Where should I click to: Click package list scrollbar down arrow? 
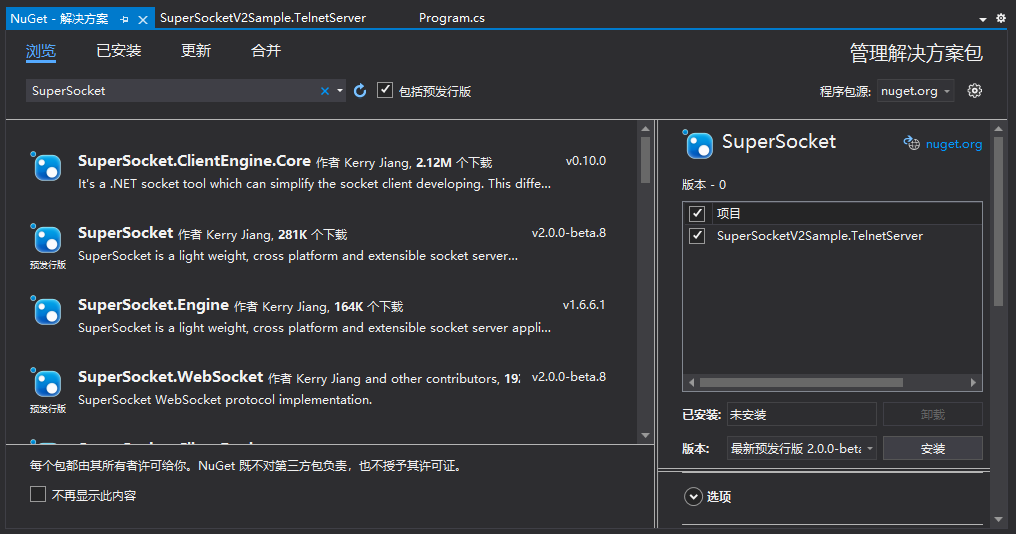pos(645,435)
